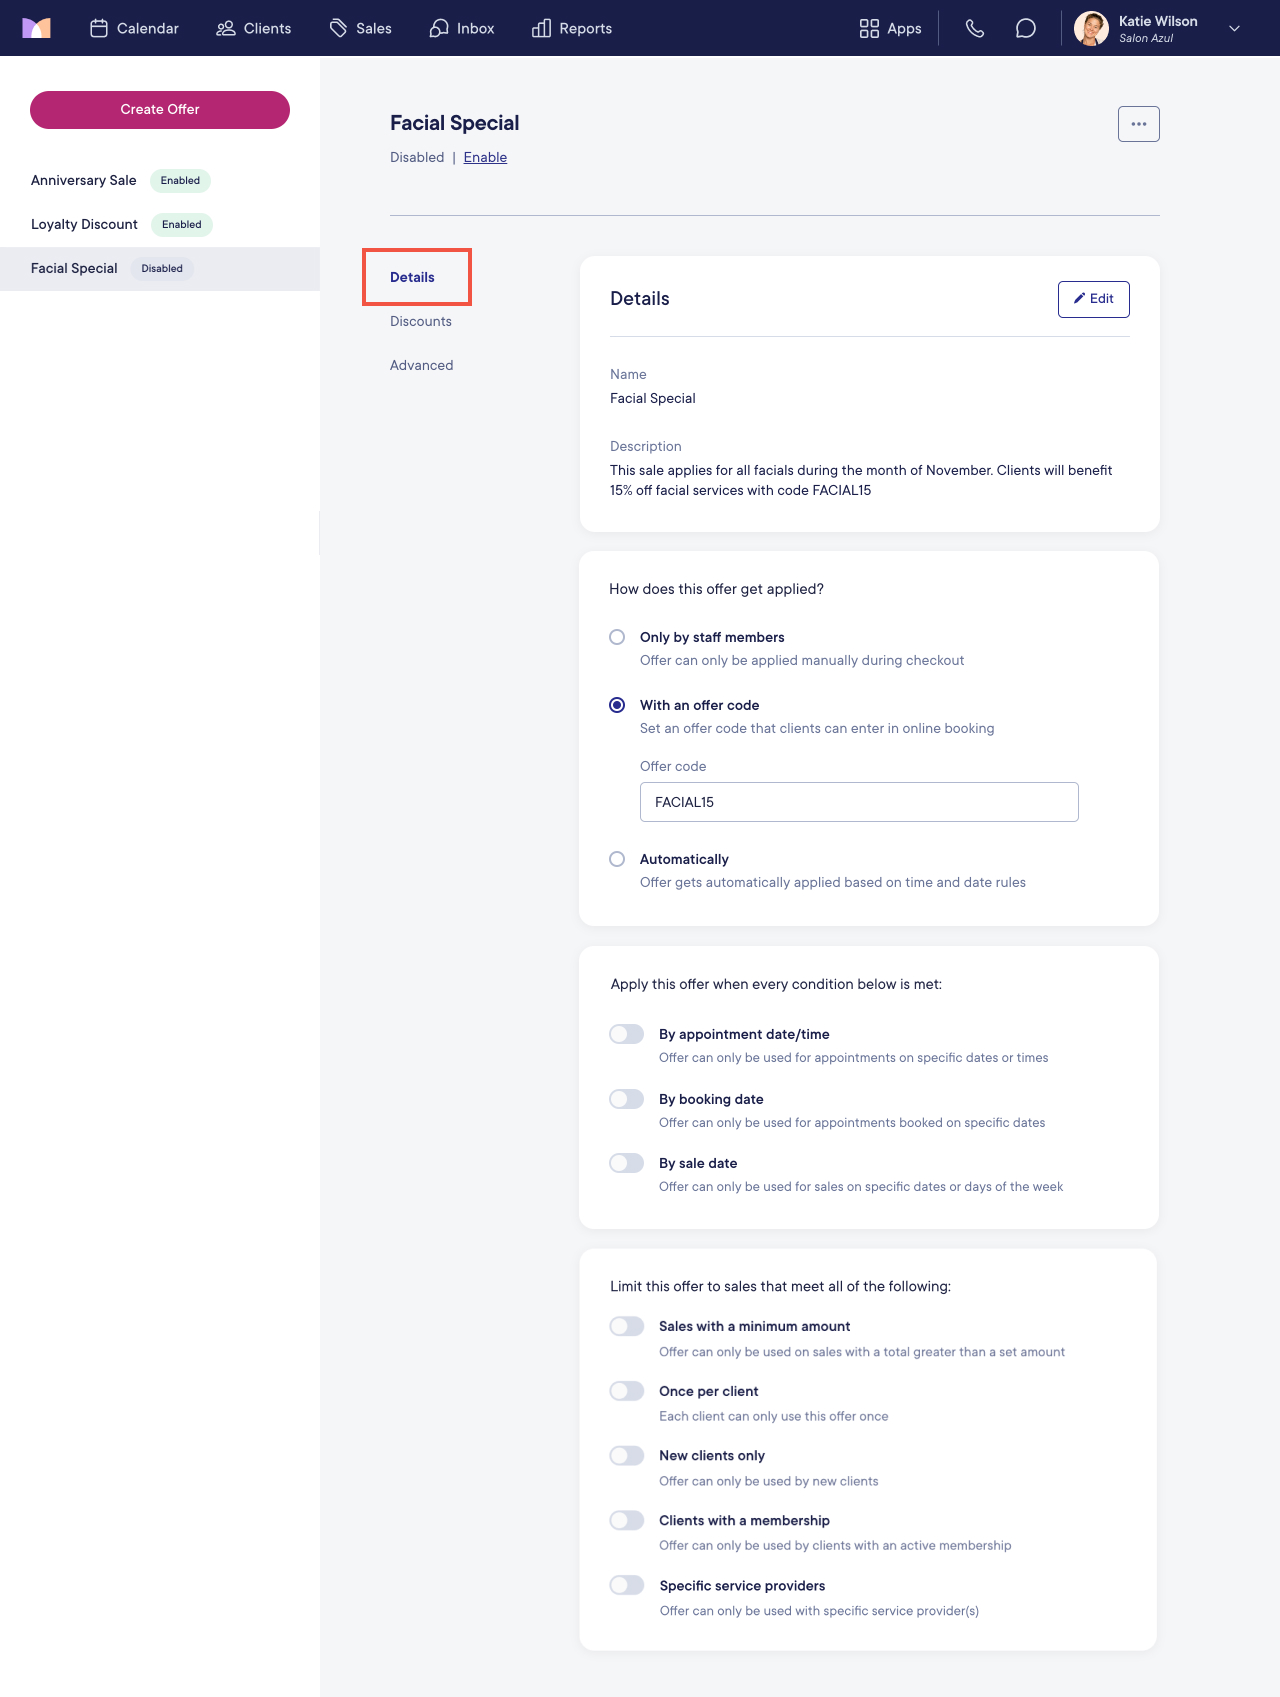1280x1697 pixels.
Task: Open the Inbox menu label
Action: [x=476, y=28]
